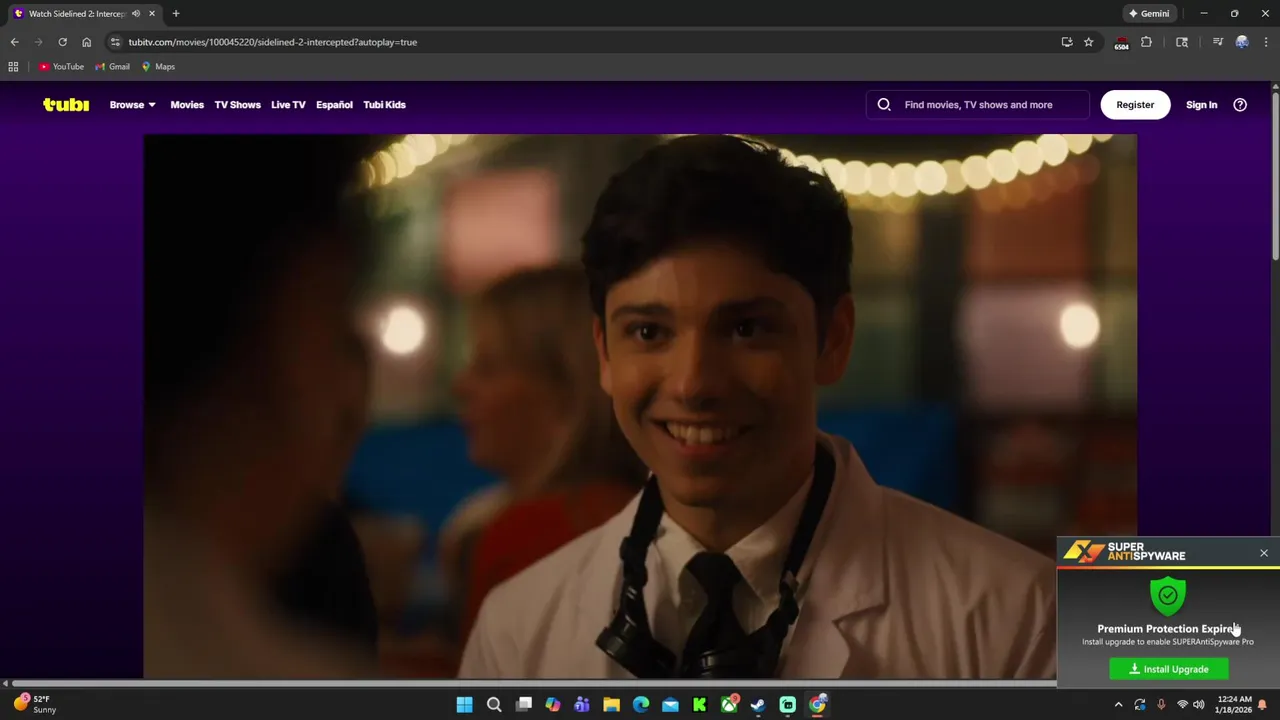
Task: Switch to Live TV
Action: [288, 105]
